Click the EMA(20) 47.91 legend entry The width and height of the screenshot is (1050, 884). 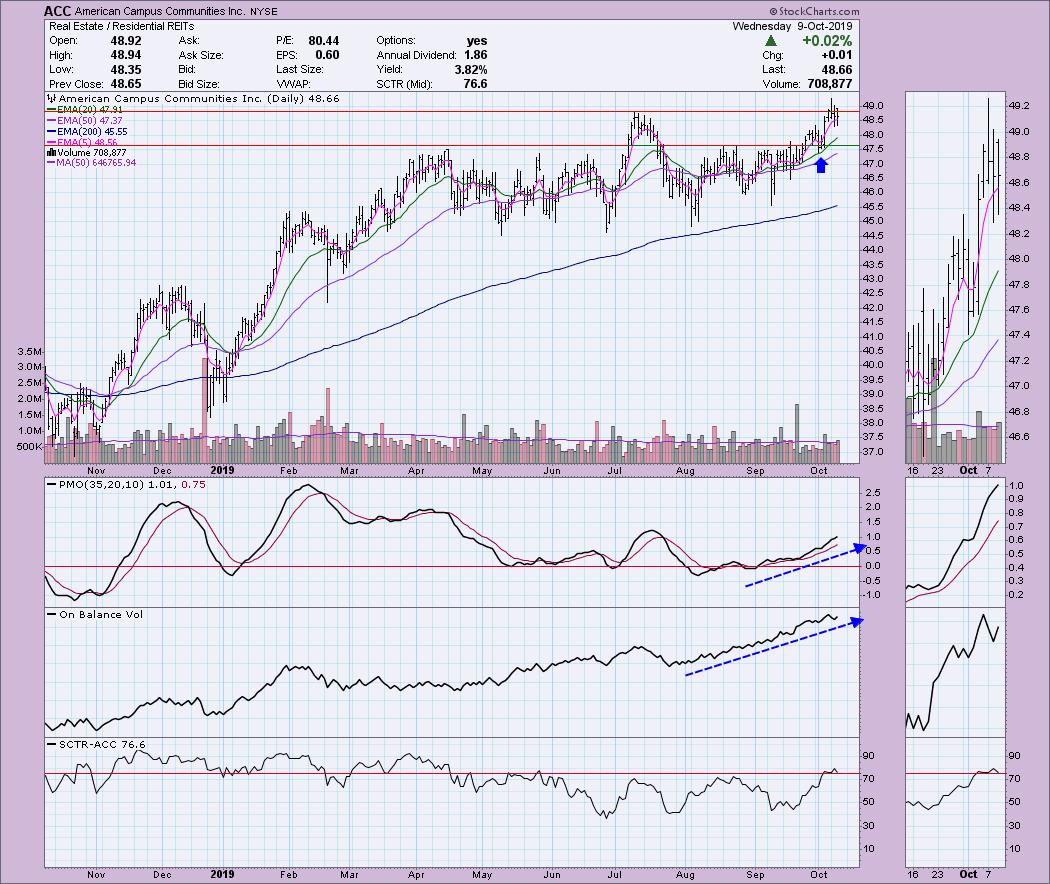pyautogui.click(x=84, y=109)
